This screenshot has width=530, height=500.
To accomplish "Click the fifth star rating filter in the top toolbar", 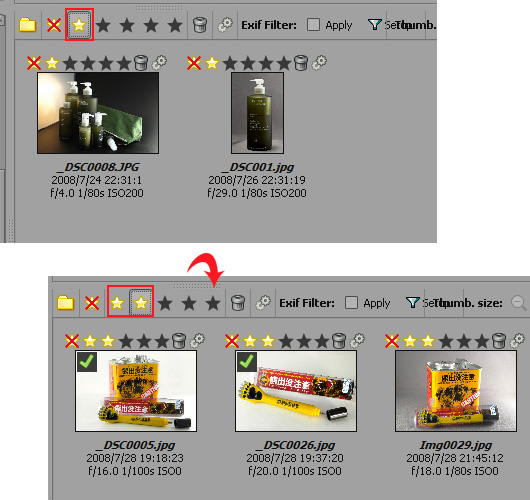I will [x=175, y=25].
